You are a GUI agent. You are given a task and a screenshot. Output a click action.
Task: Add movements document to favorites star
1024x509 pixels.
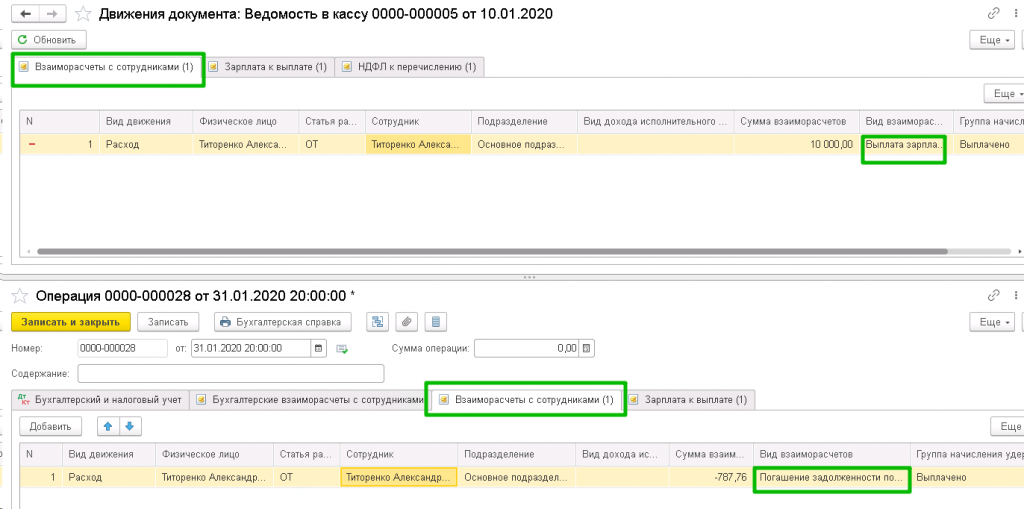pos(84,15)
